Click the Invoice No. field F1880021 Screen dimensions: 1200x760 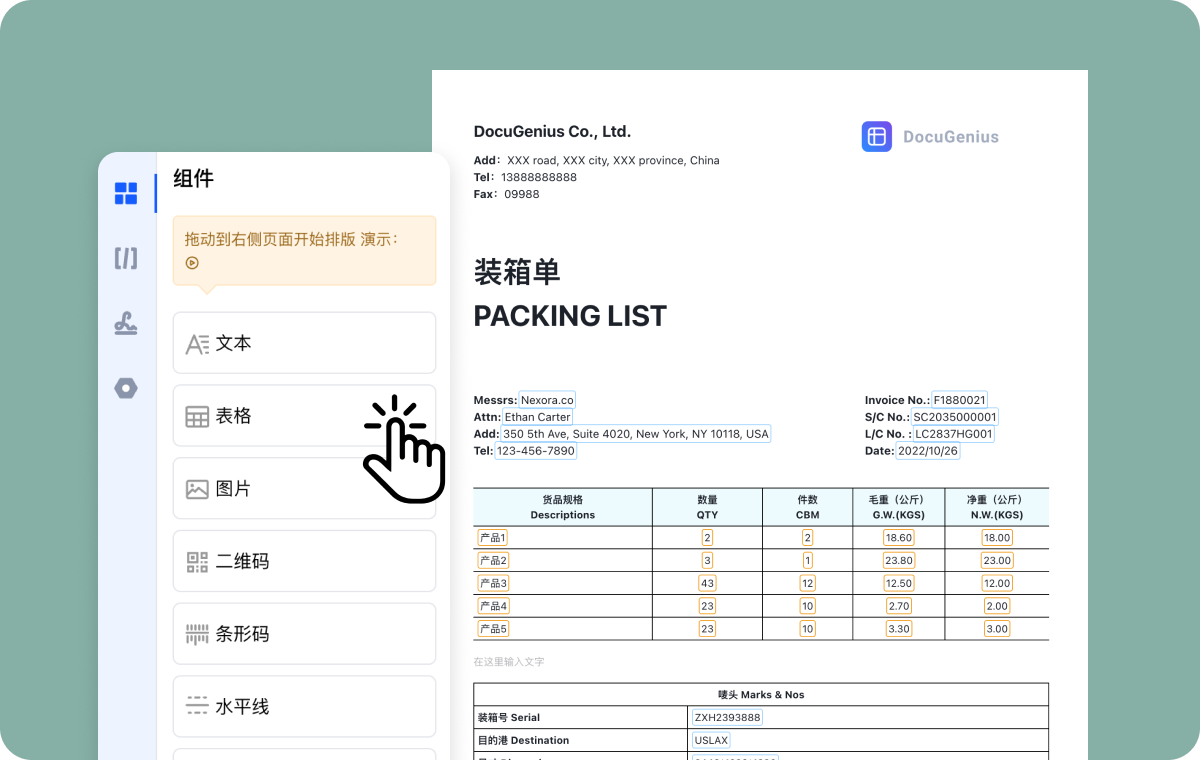point(960,400)
